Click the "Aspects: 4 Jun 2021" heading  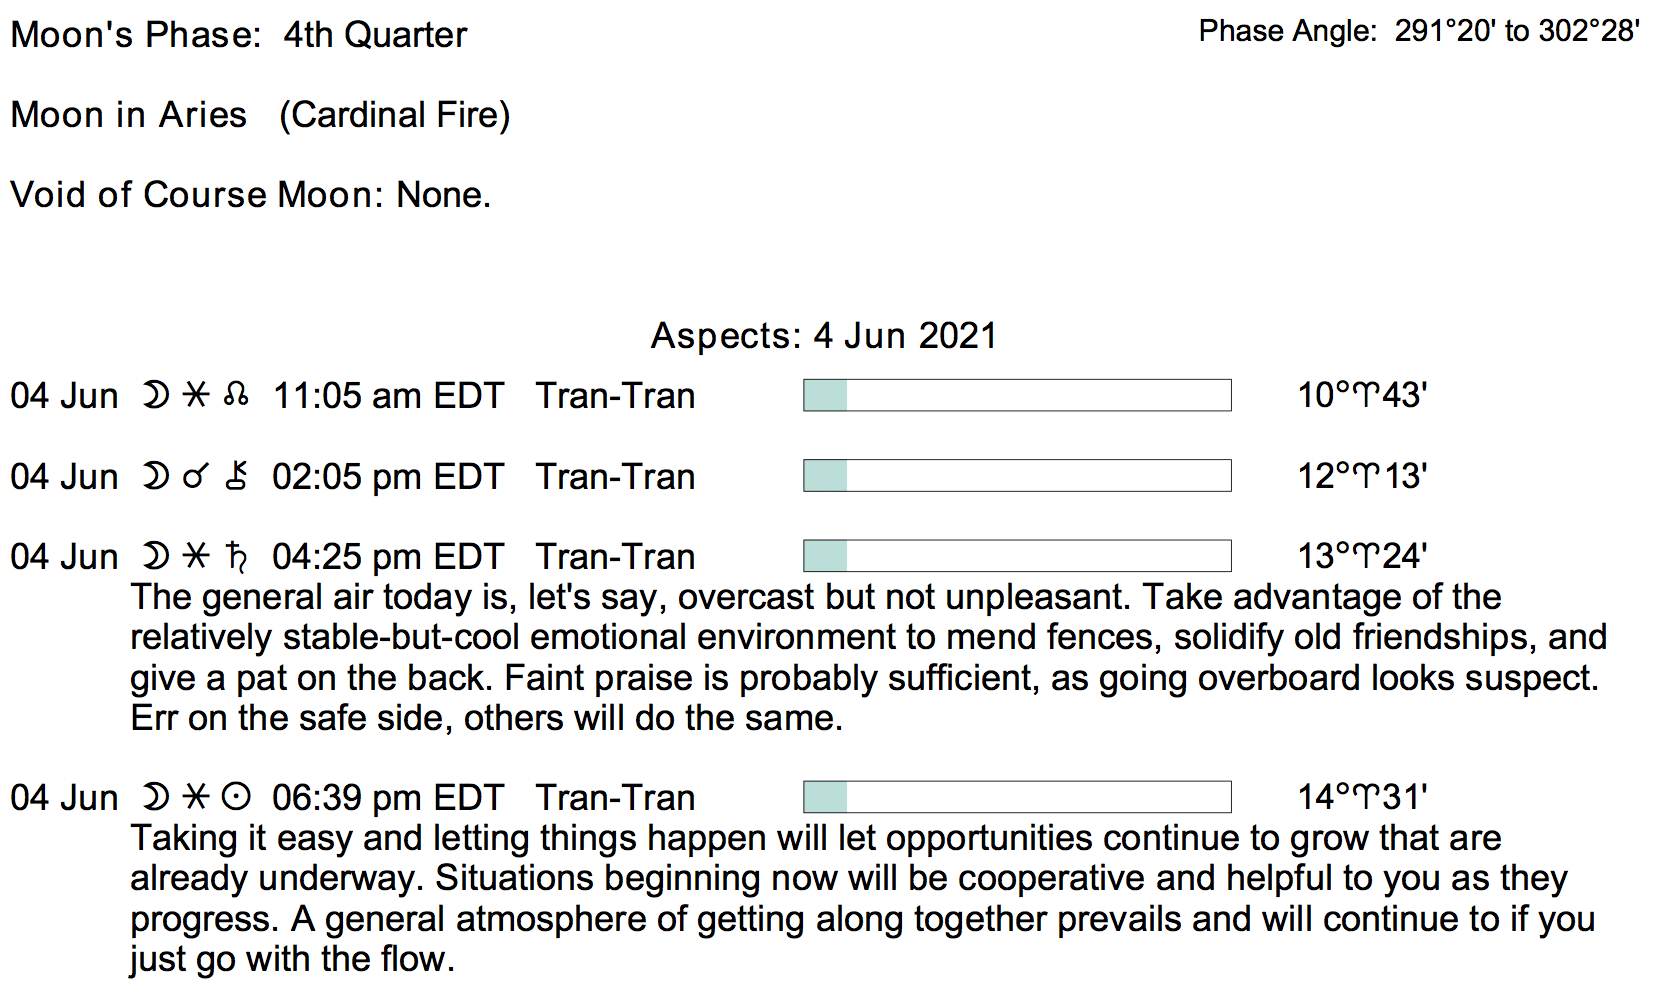coord(824,336)
